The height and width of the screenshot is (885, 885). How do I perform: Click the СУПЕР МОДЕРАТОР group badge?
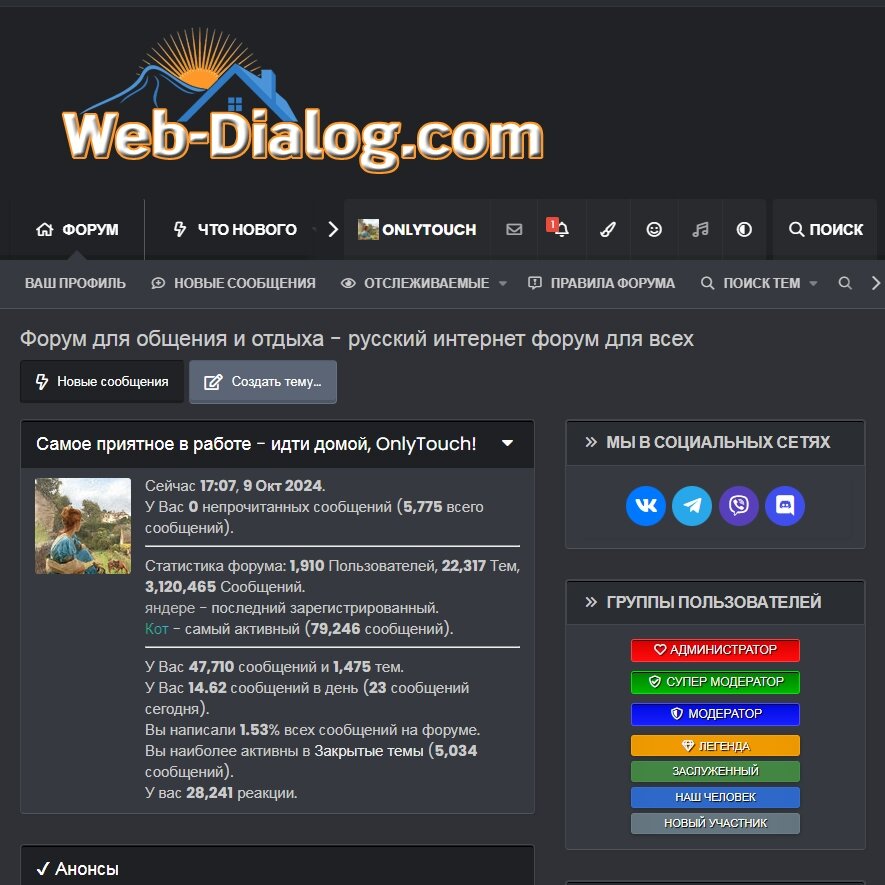(x=715, y=682)
